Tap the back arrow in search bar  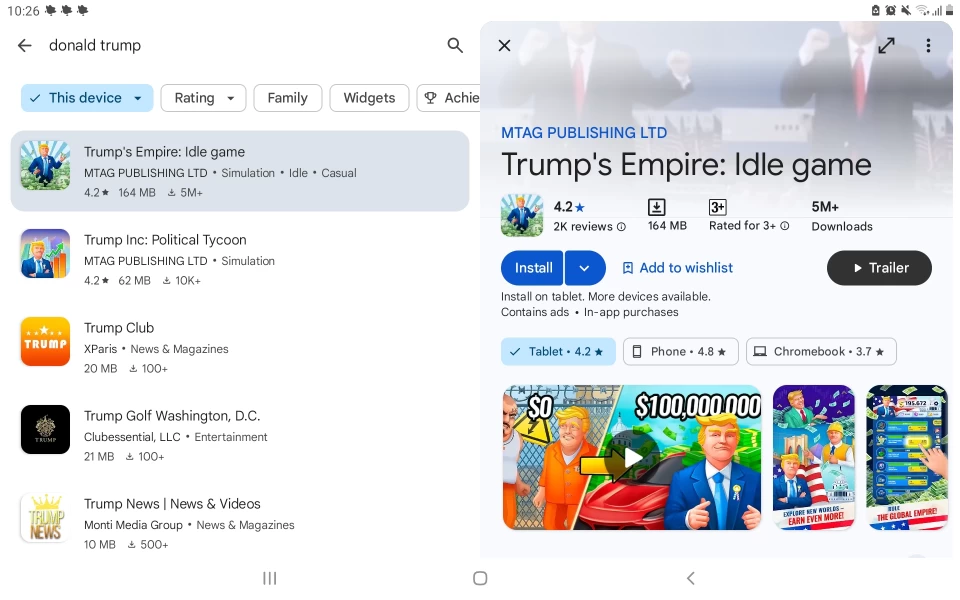25,45
